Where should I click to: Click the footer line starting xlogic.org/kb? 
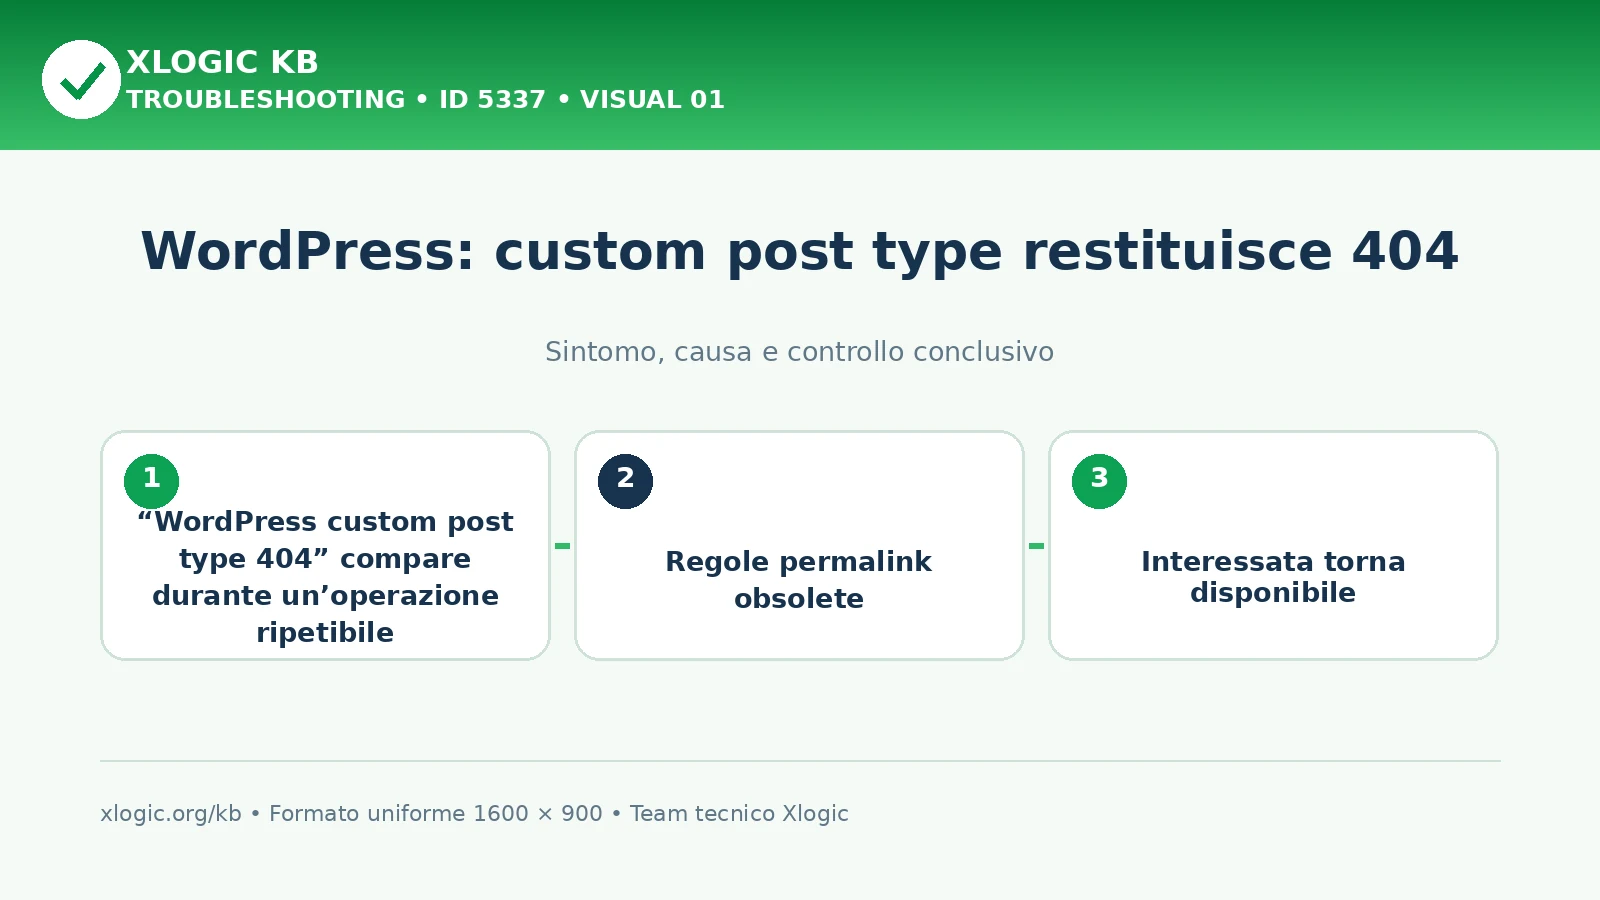[x=474, y=814]
